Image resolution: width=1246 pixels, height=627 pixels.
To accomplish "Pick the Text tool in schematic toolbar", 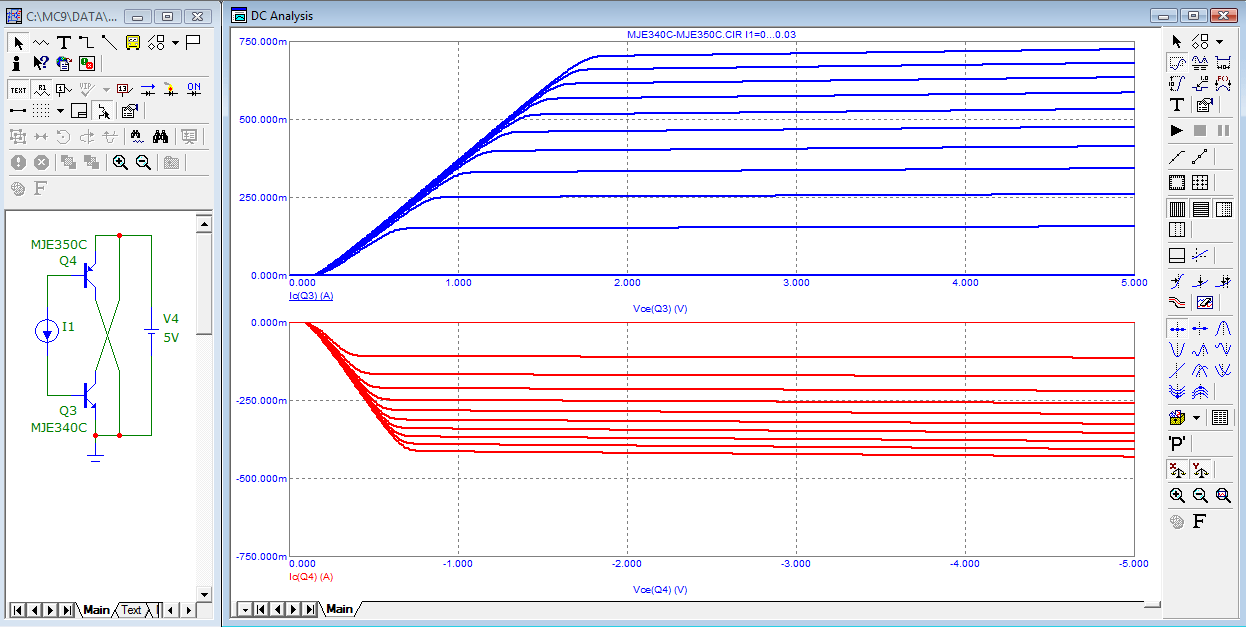I will pyautogui.click(x=64, y=43).
